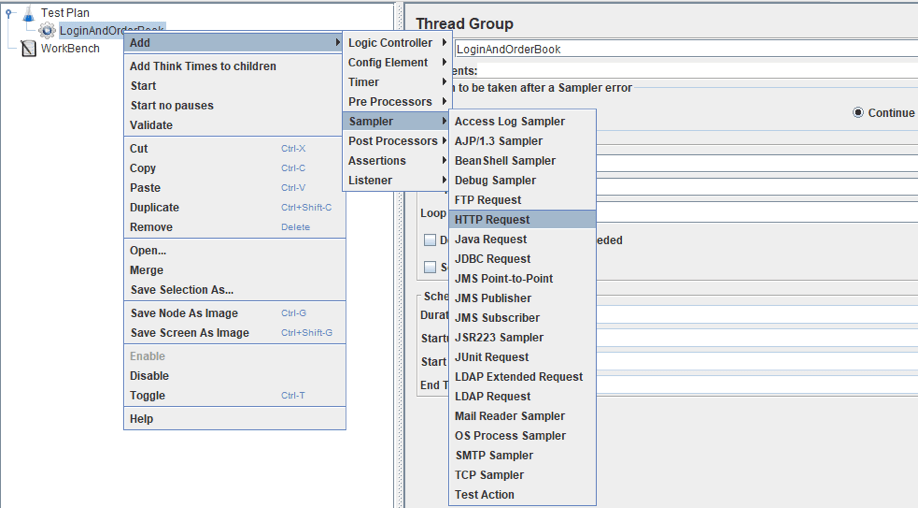Click Toggle in the context menu
Image resolution: width=918 pixels, height=508 pixels.
coord(234,396)
